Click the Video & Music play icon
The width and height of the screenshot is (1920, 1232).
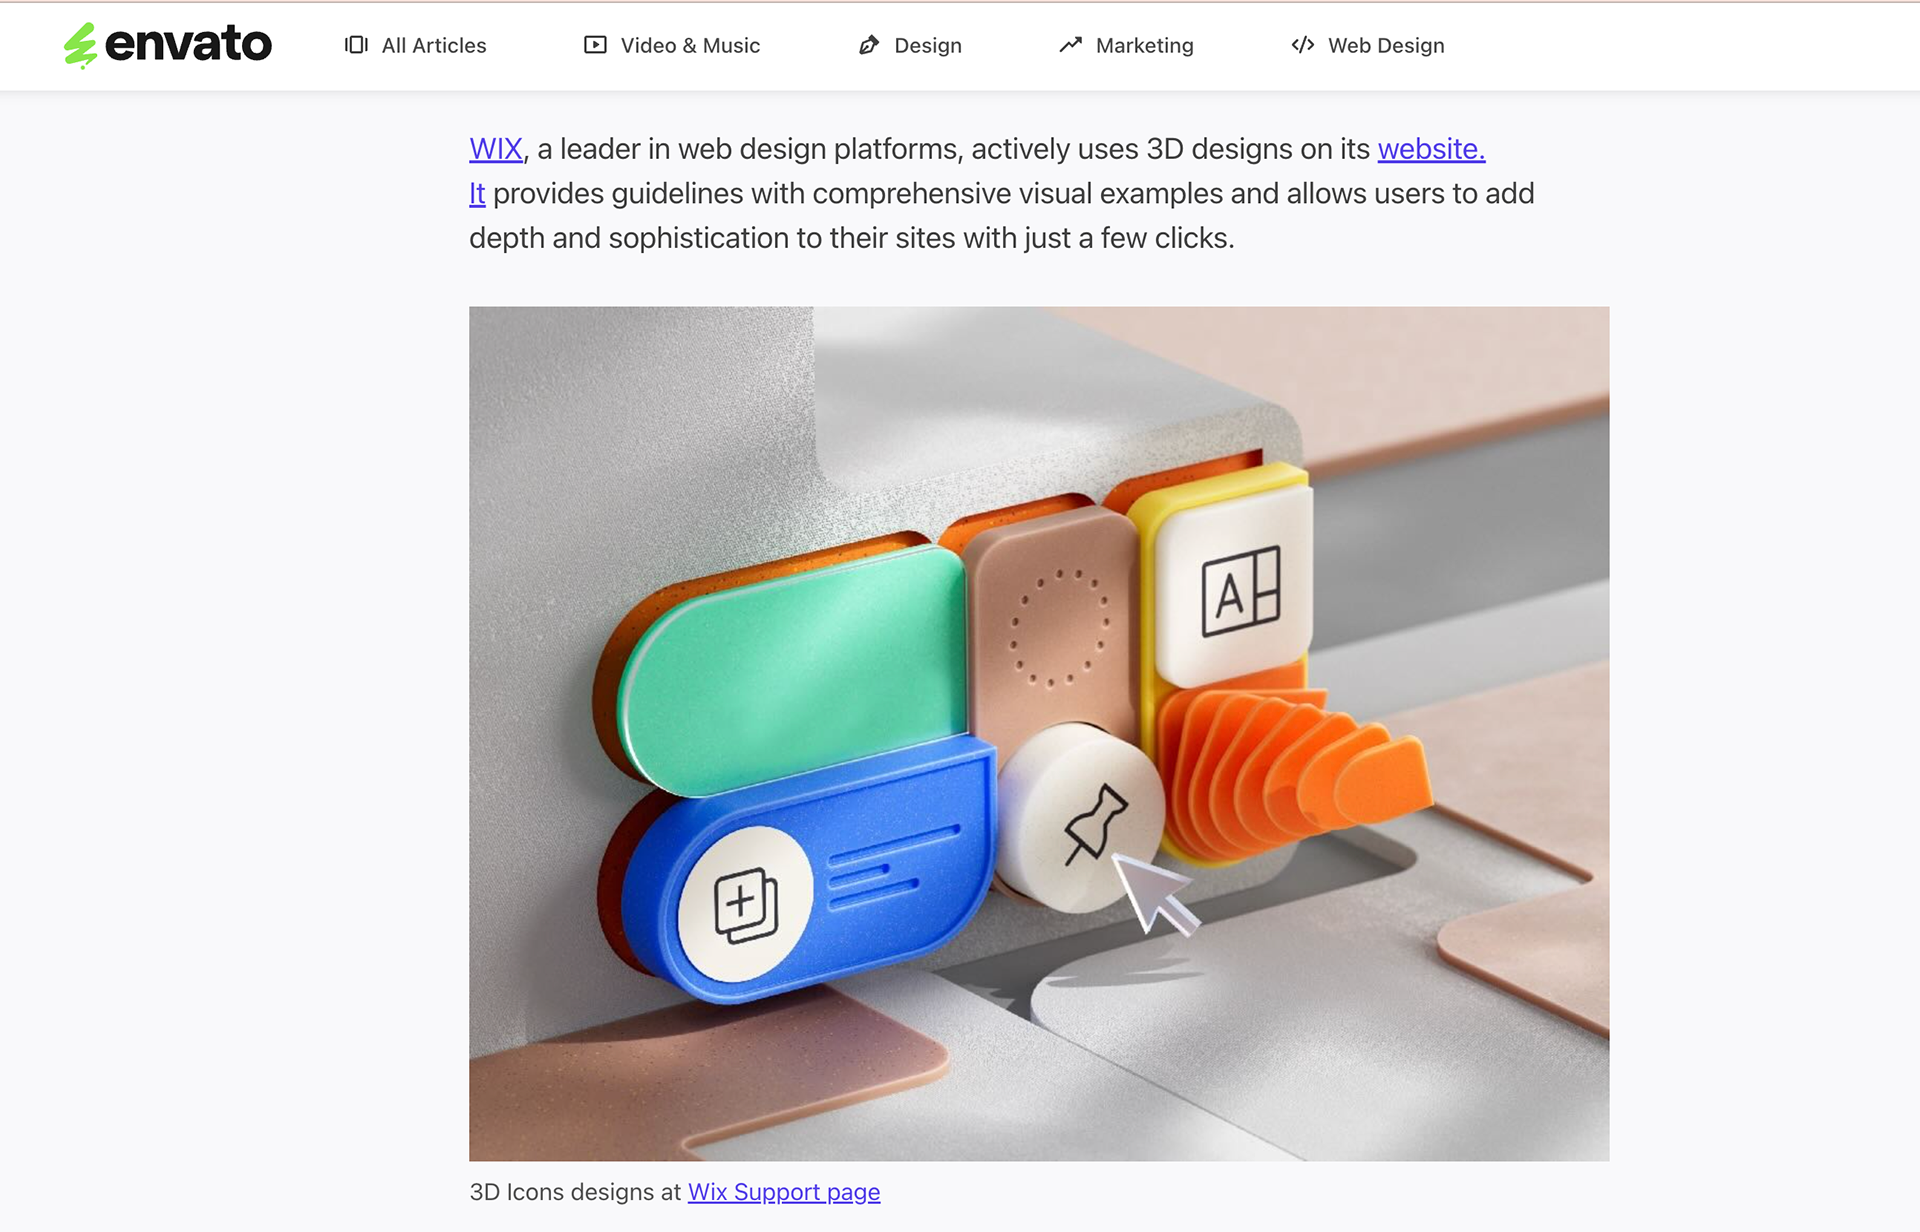[595, 45]
